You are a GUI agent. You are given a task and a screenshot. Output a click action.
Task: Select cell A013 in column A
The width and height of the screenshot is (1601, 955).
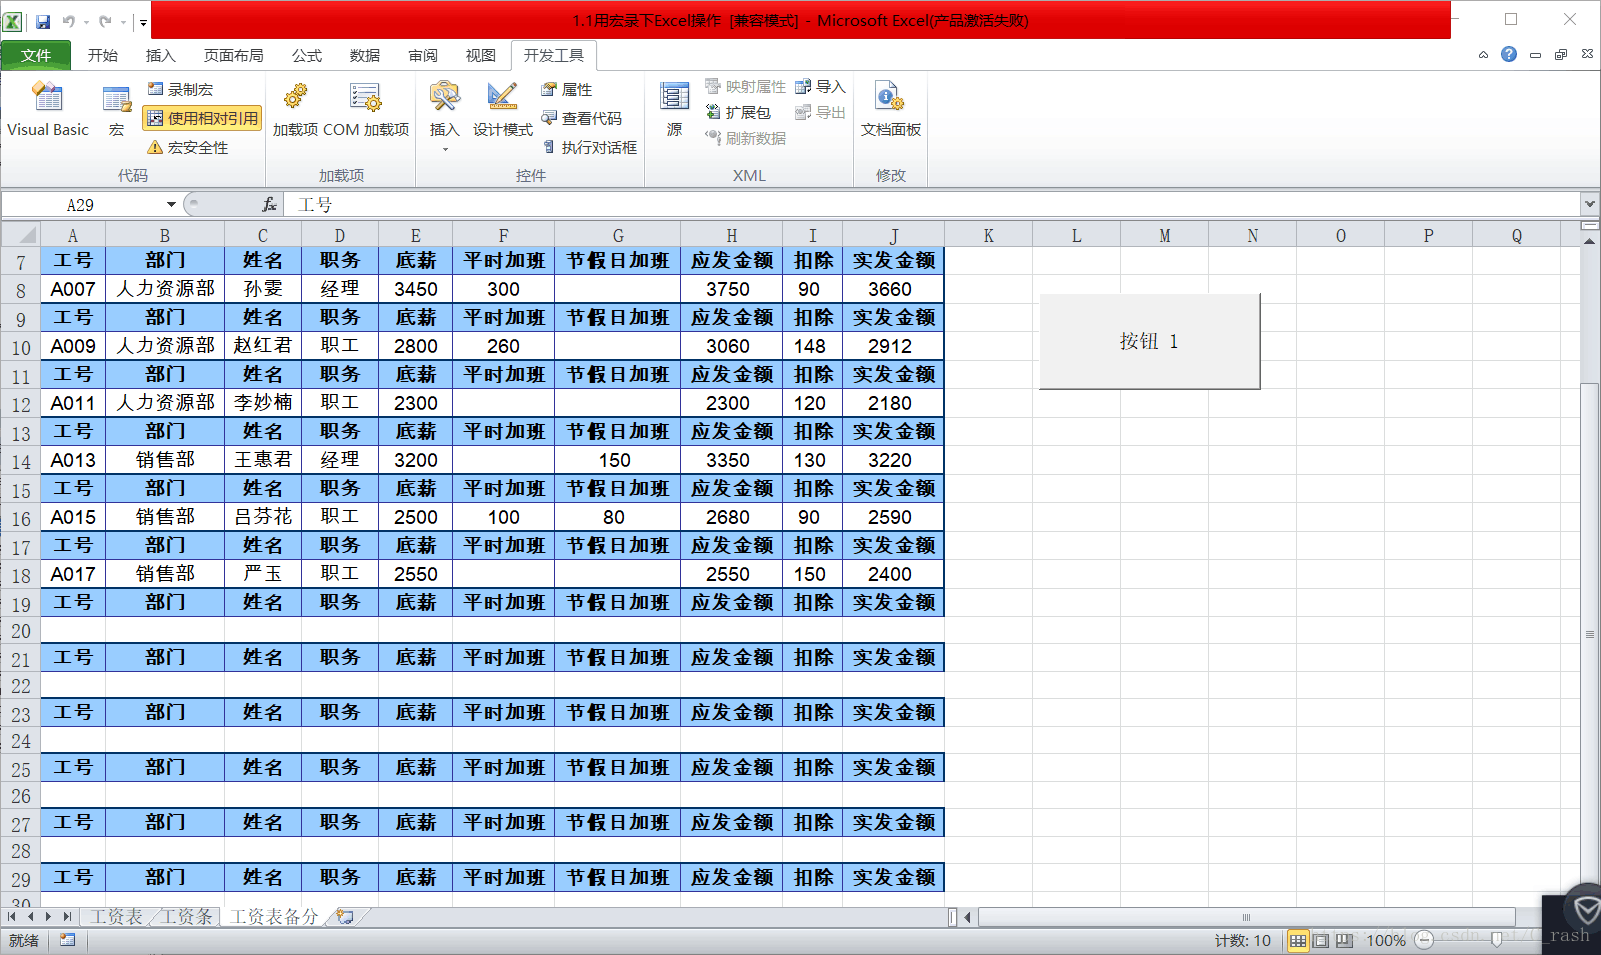coord(72,459)
